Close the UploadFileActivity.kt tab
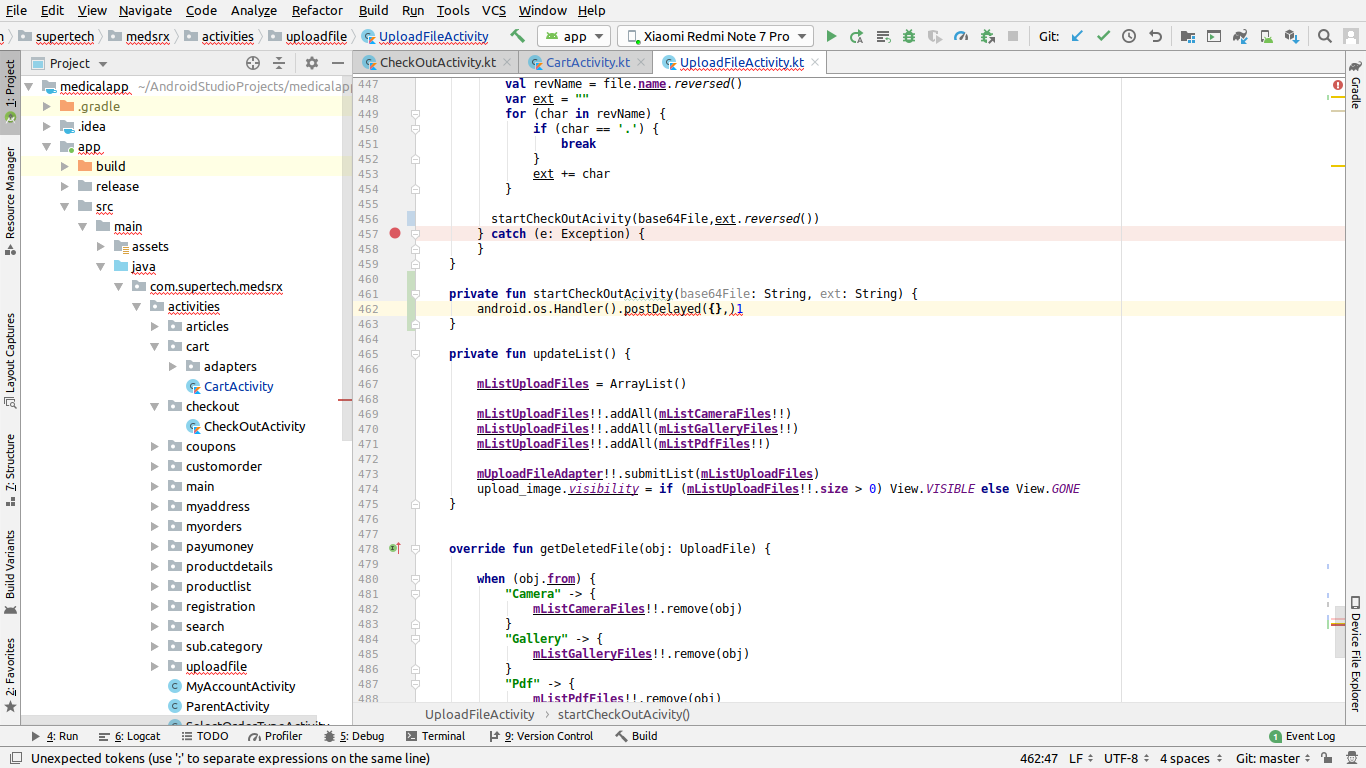Image resolution: width=1366 pixels, height=768 pixels. (815, 62)
